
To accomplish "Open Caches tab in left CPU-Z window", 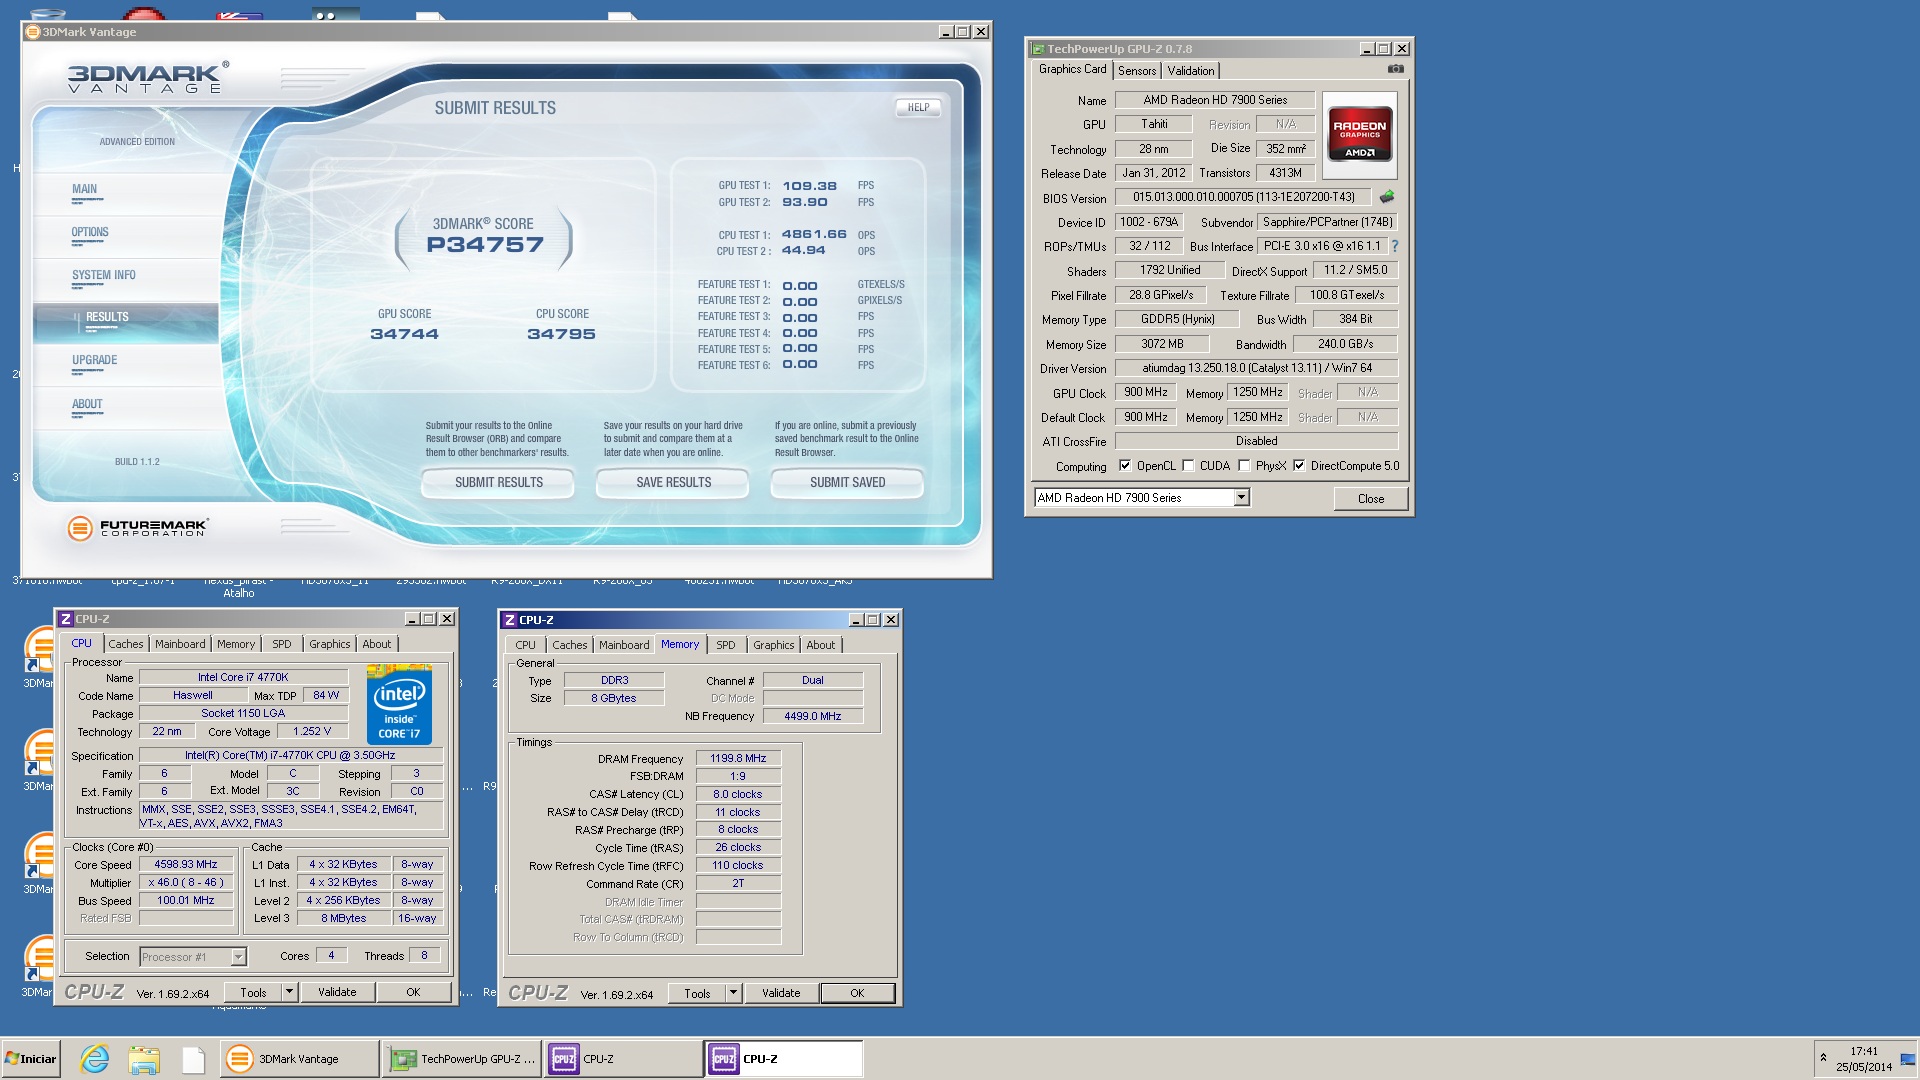I will click(126, 644).
